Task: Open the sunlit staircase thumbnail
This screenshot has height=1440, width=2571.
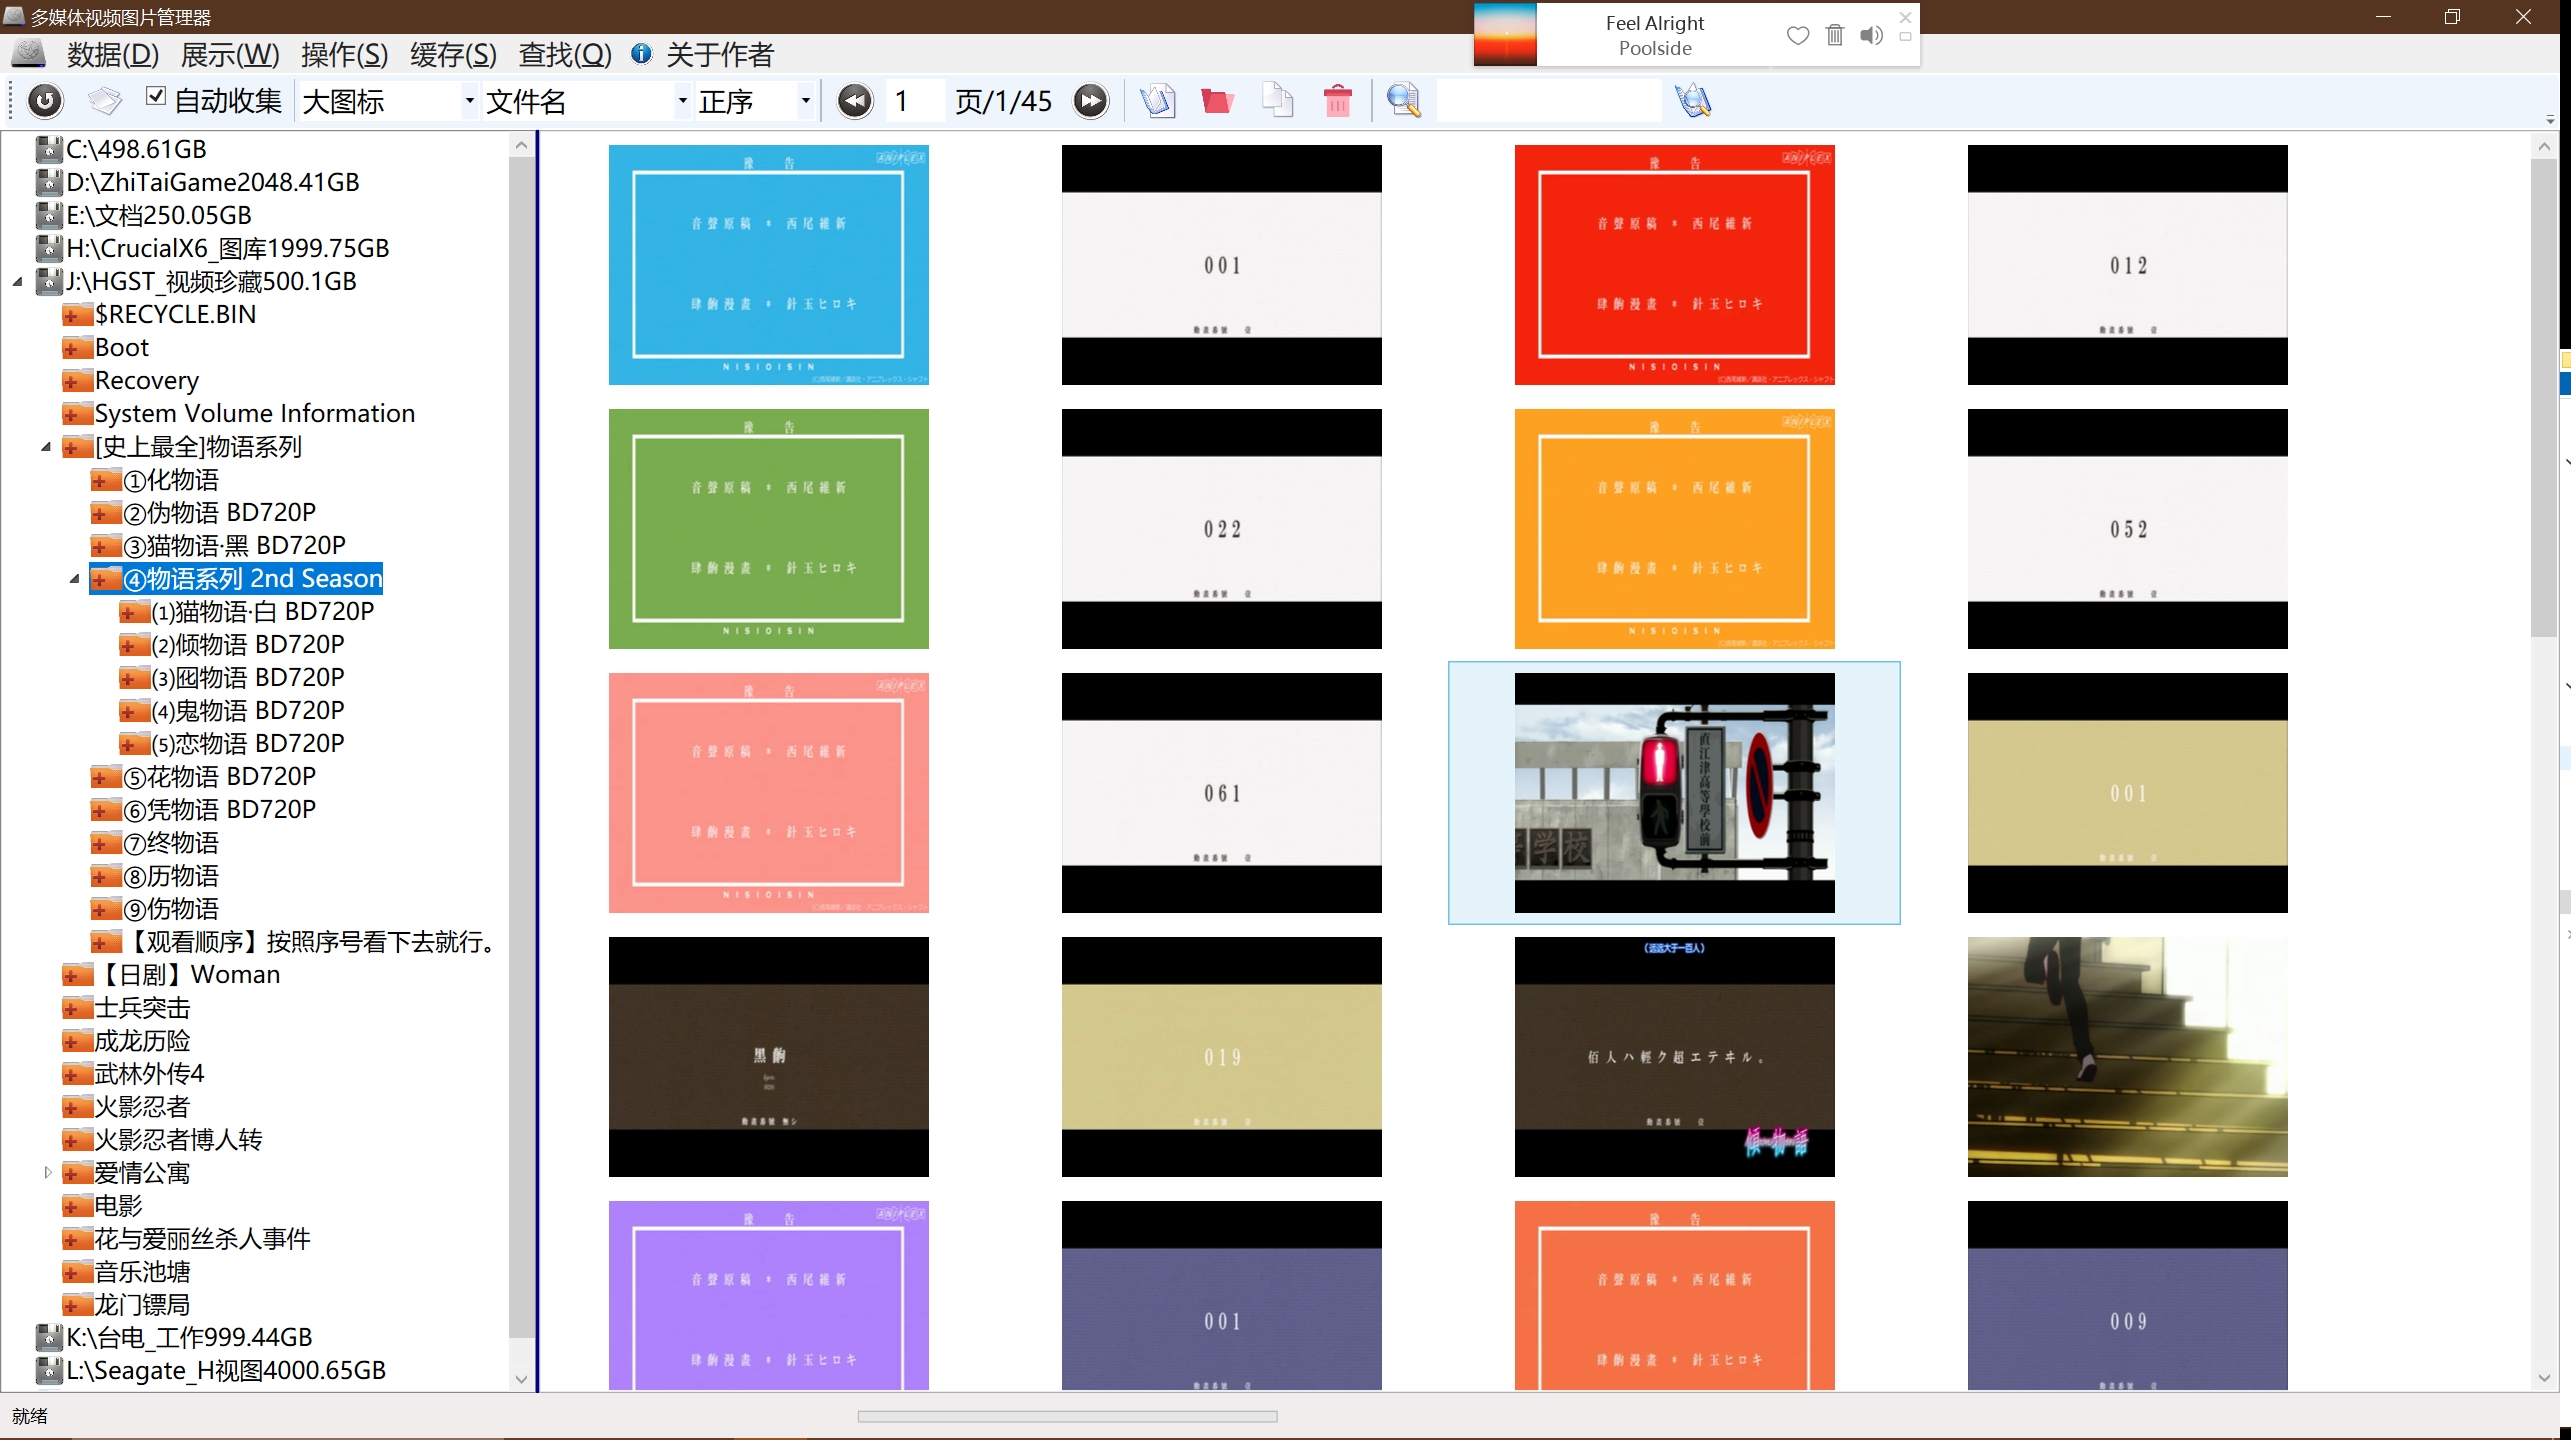Action: pyautogui.click(x=2127, y=1057)
